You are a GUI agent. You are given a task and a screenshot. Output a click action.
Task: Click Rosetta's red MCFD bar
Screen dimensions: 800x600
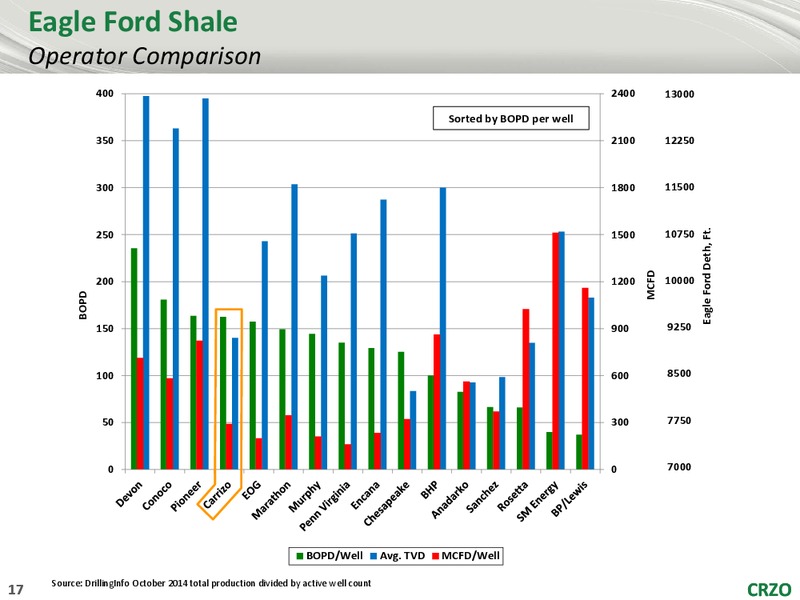click(x=526, y=389)
